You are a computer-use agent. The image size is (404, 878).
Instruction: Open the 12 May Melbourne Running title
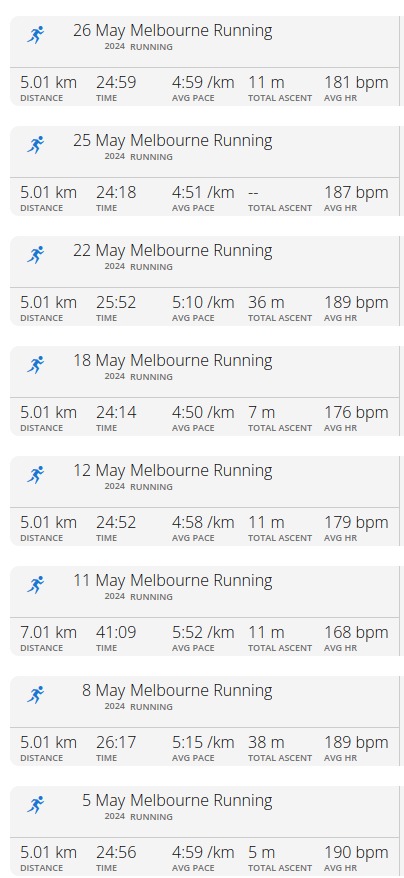(173, 470)
